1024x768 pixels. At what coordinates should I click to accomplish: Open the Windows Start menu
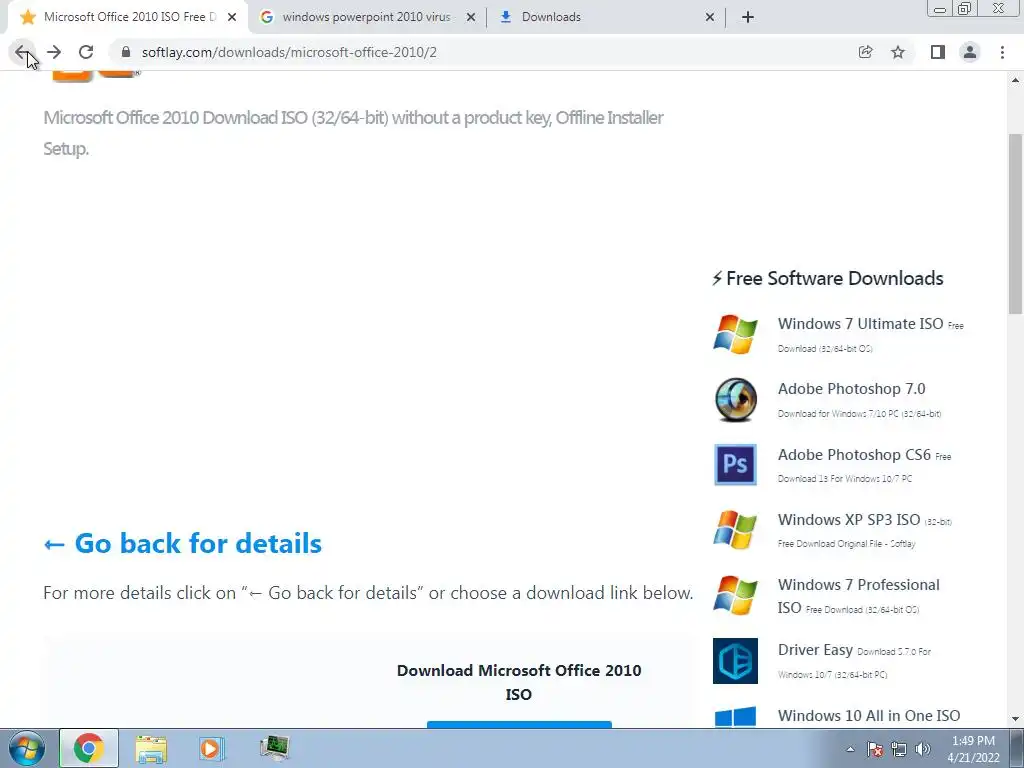tap(27, 748)
